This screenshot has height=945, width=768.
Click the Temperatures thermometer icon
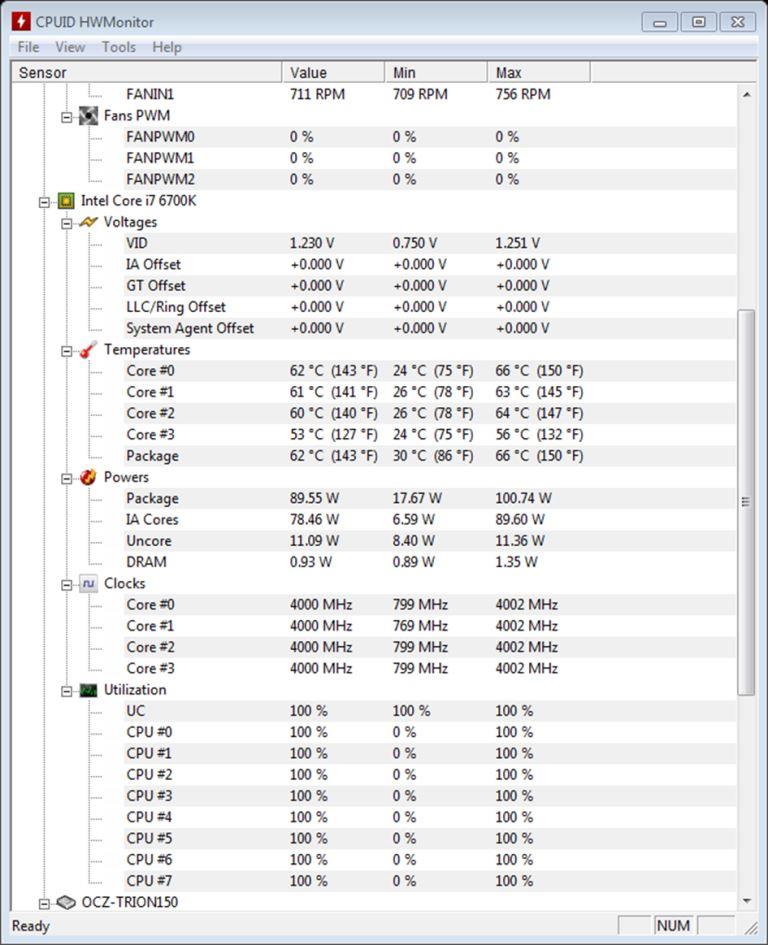[89, 350]
